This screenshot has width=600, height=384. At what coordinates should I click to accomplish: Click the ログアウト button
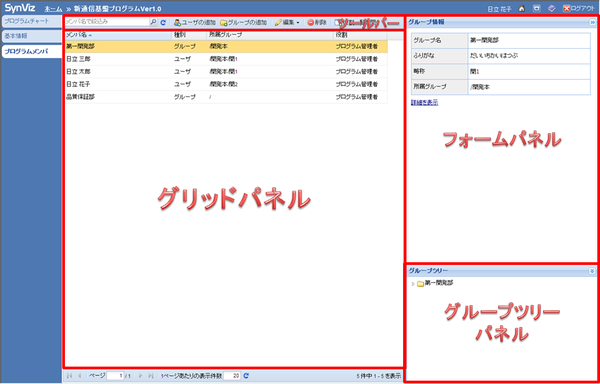[579, 8]
